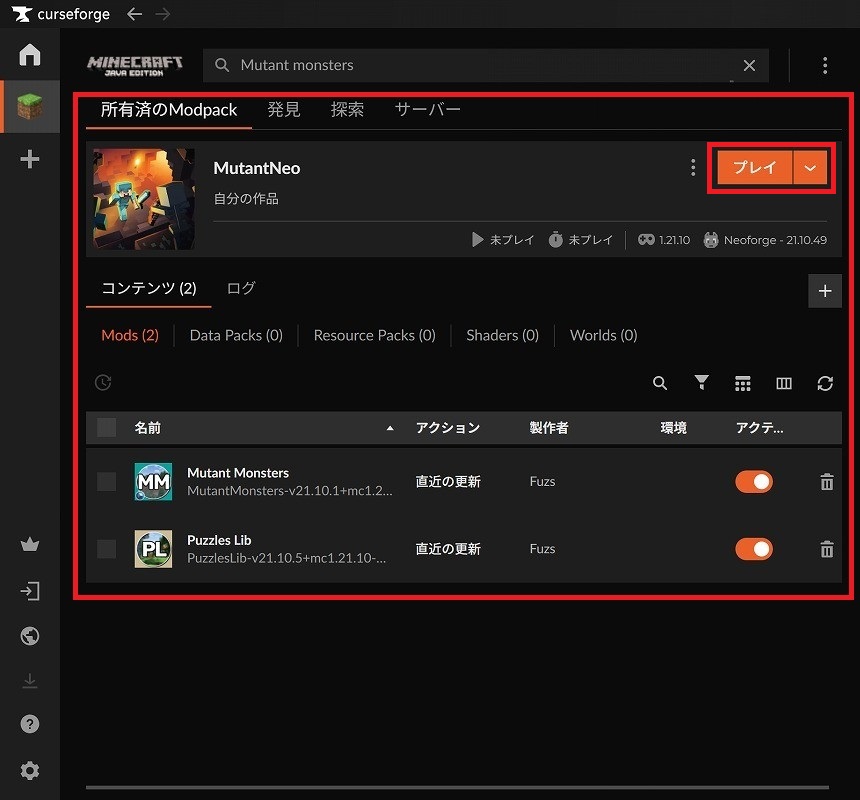Sort by 名前 column header arrow
The image size is (860, 800).
[390, 428]
